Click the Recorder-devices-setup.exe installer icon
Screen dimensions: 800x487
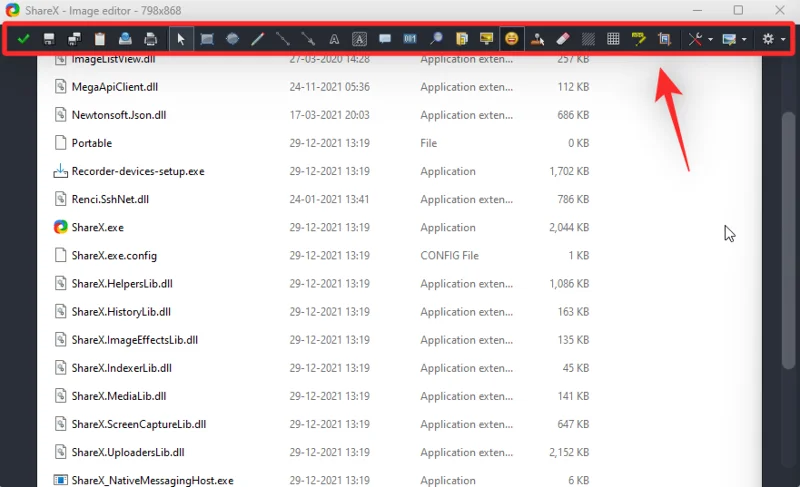tap(60, 171)
